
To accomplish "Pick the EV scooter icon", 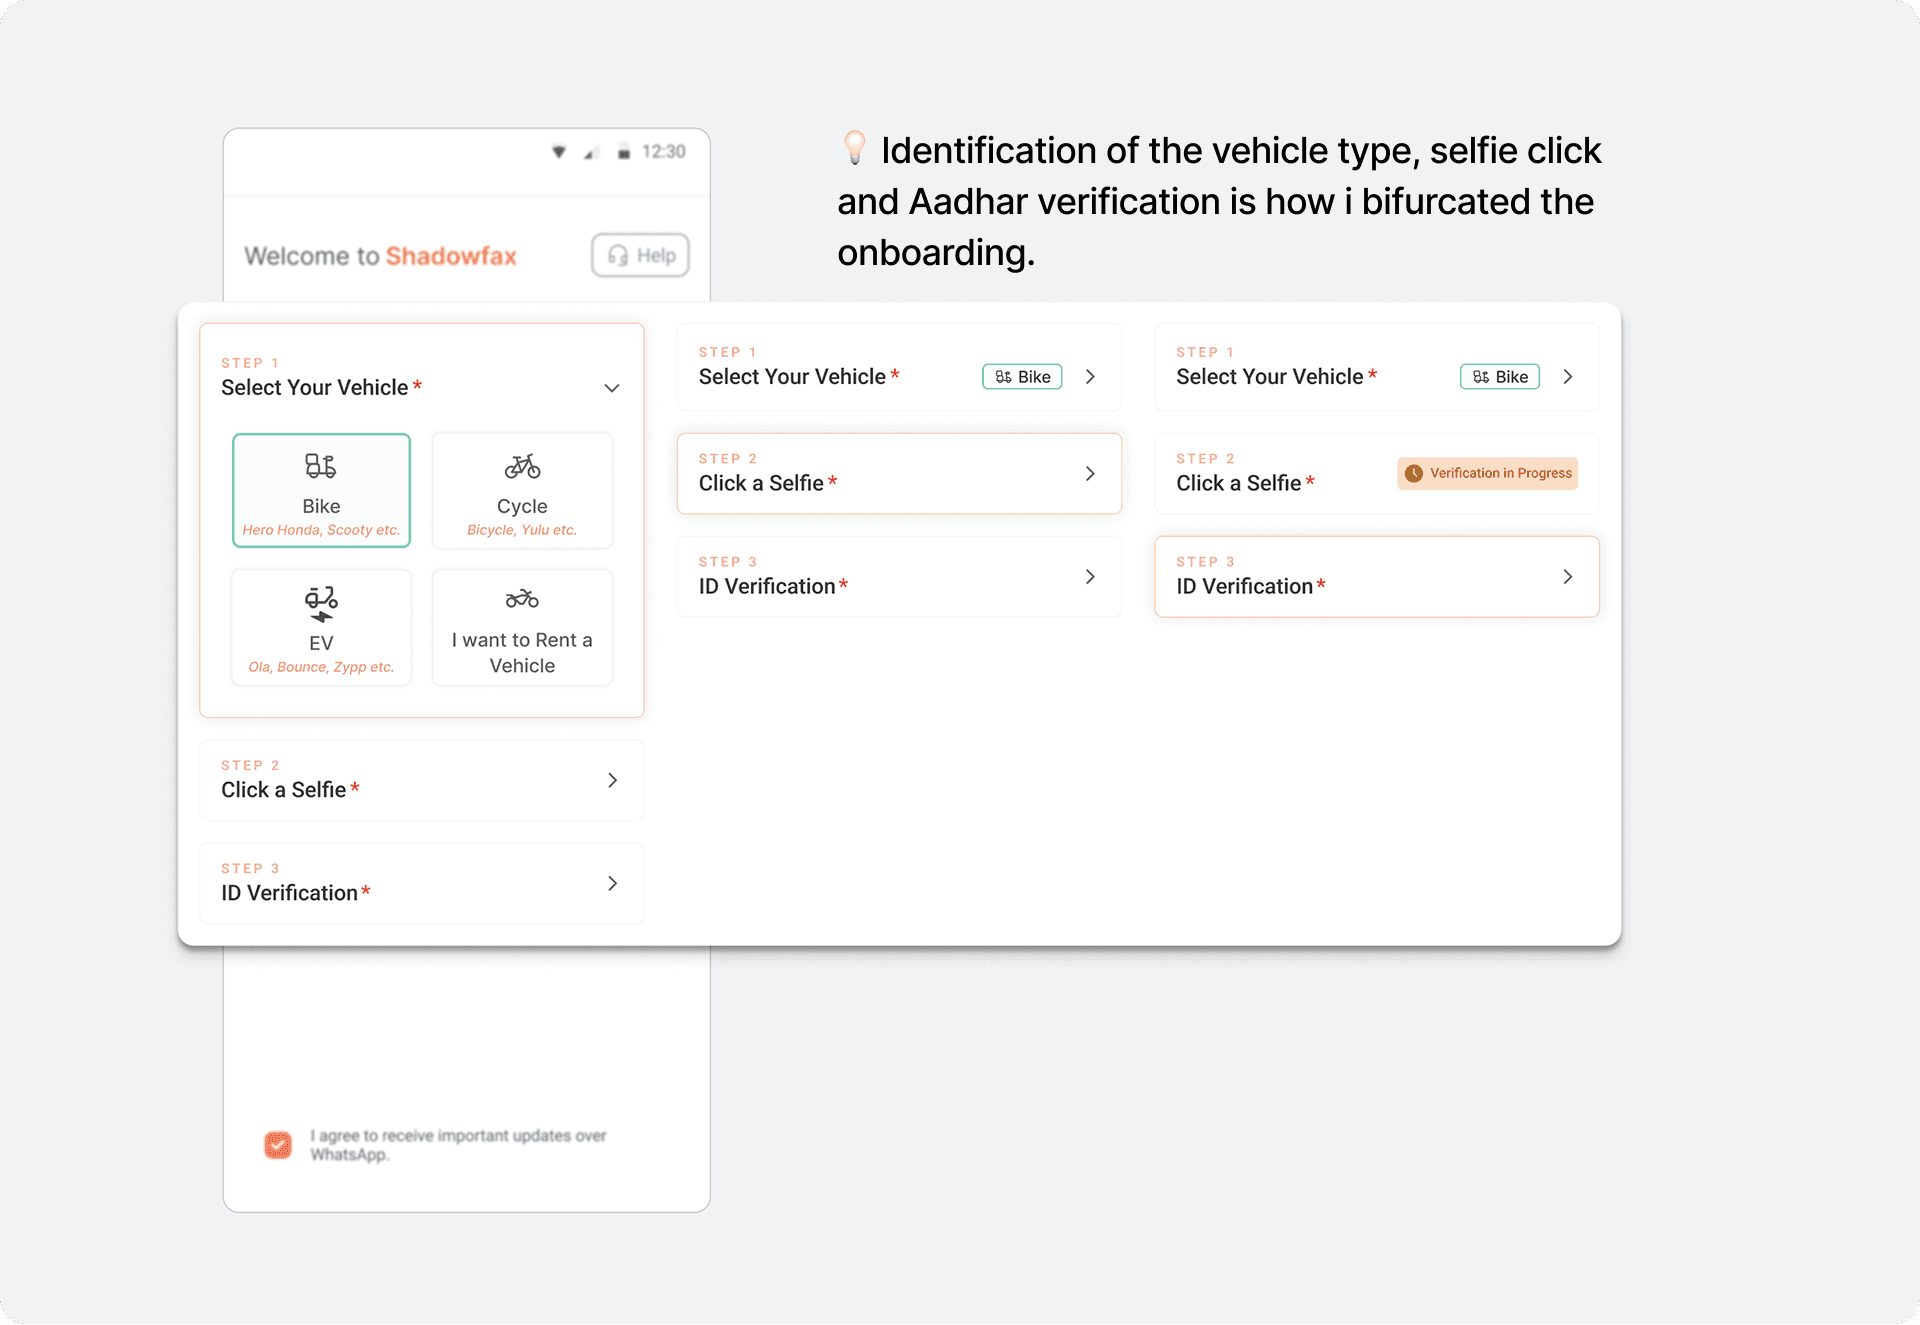I will point(321,603).
